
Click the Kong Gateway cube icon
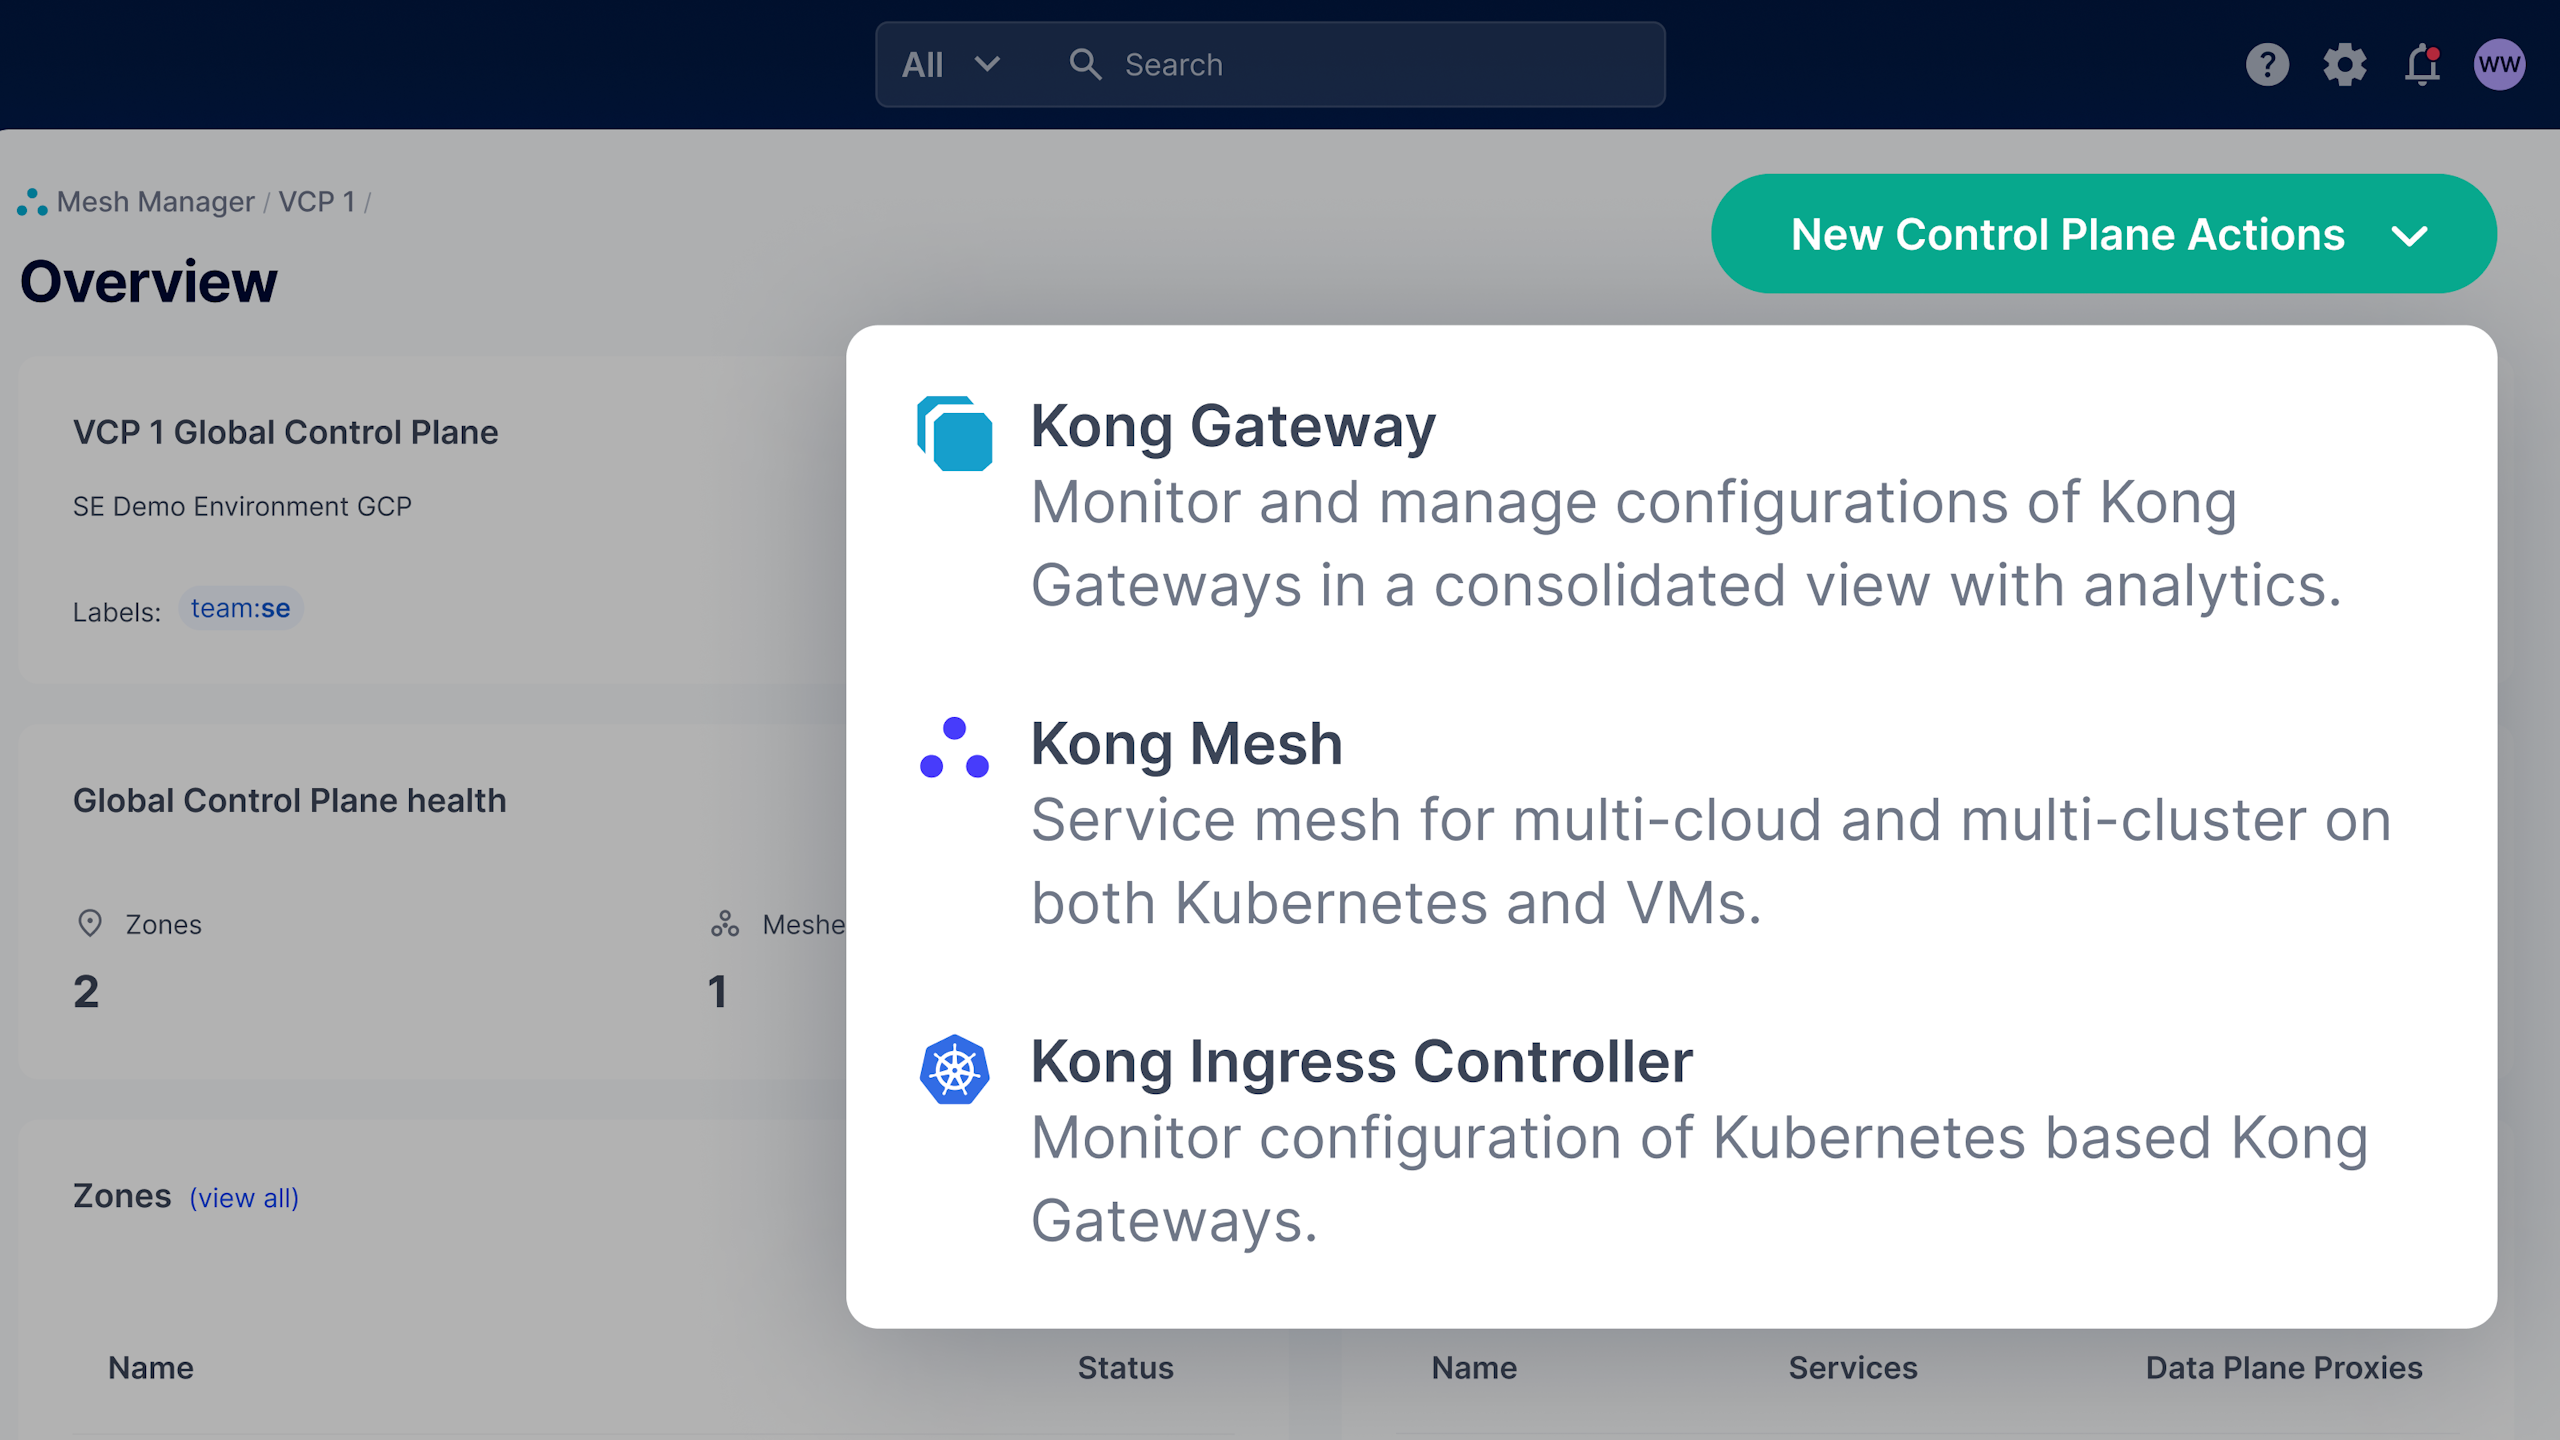point(955,434)
